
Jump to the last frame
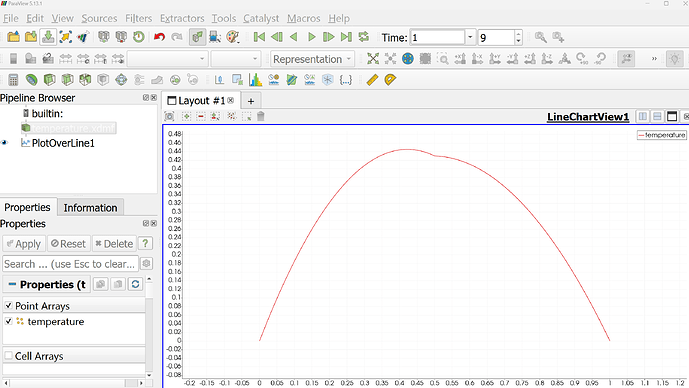pyautogui.click(x=346, y=37)
